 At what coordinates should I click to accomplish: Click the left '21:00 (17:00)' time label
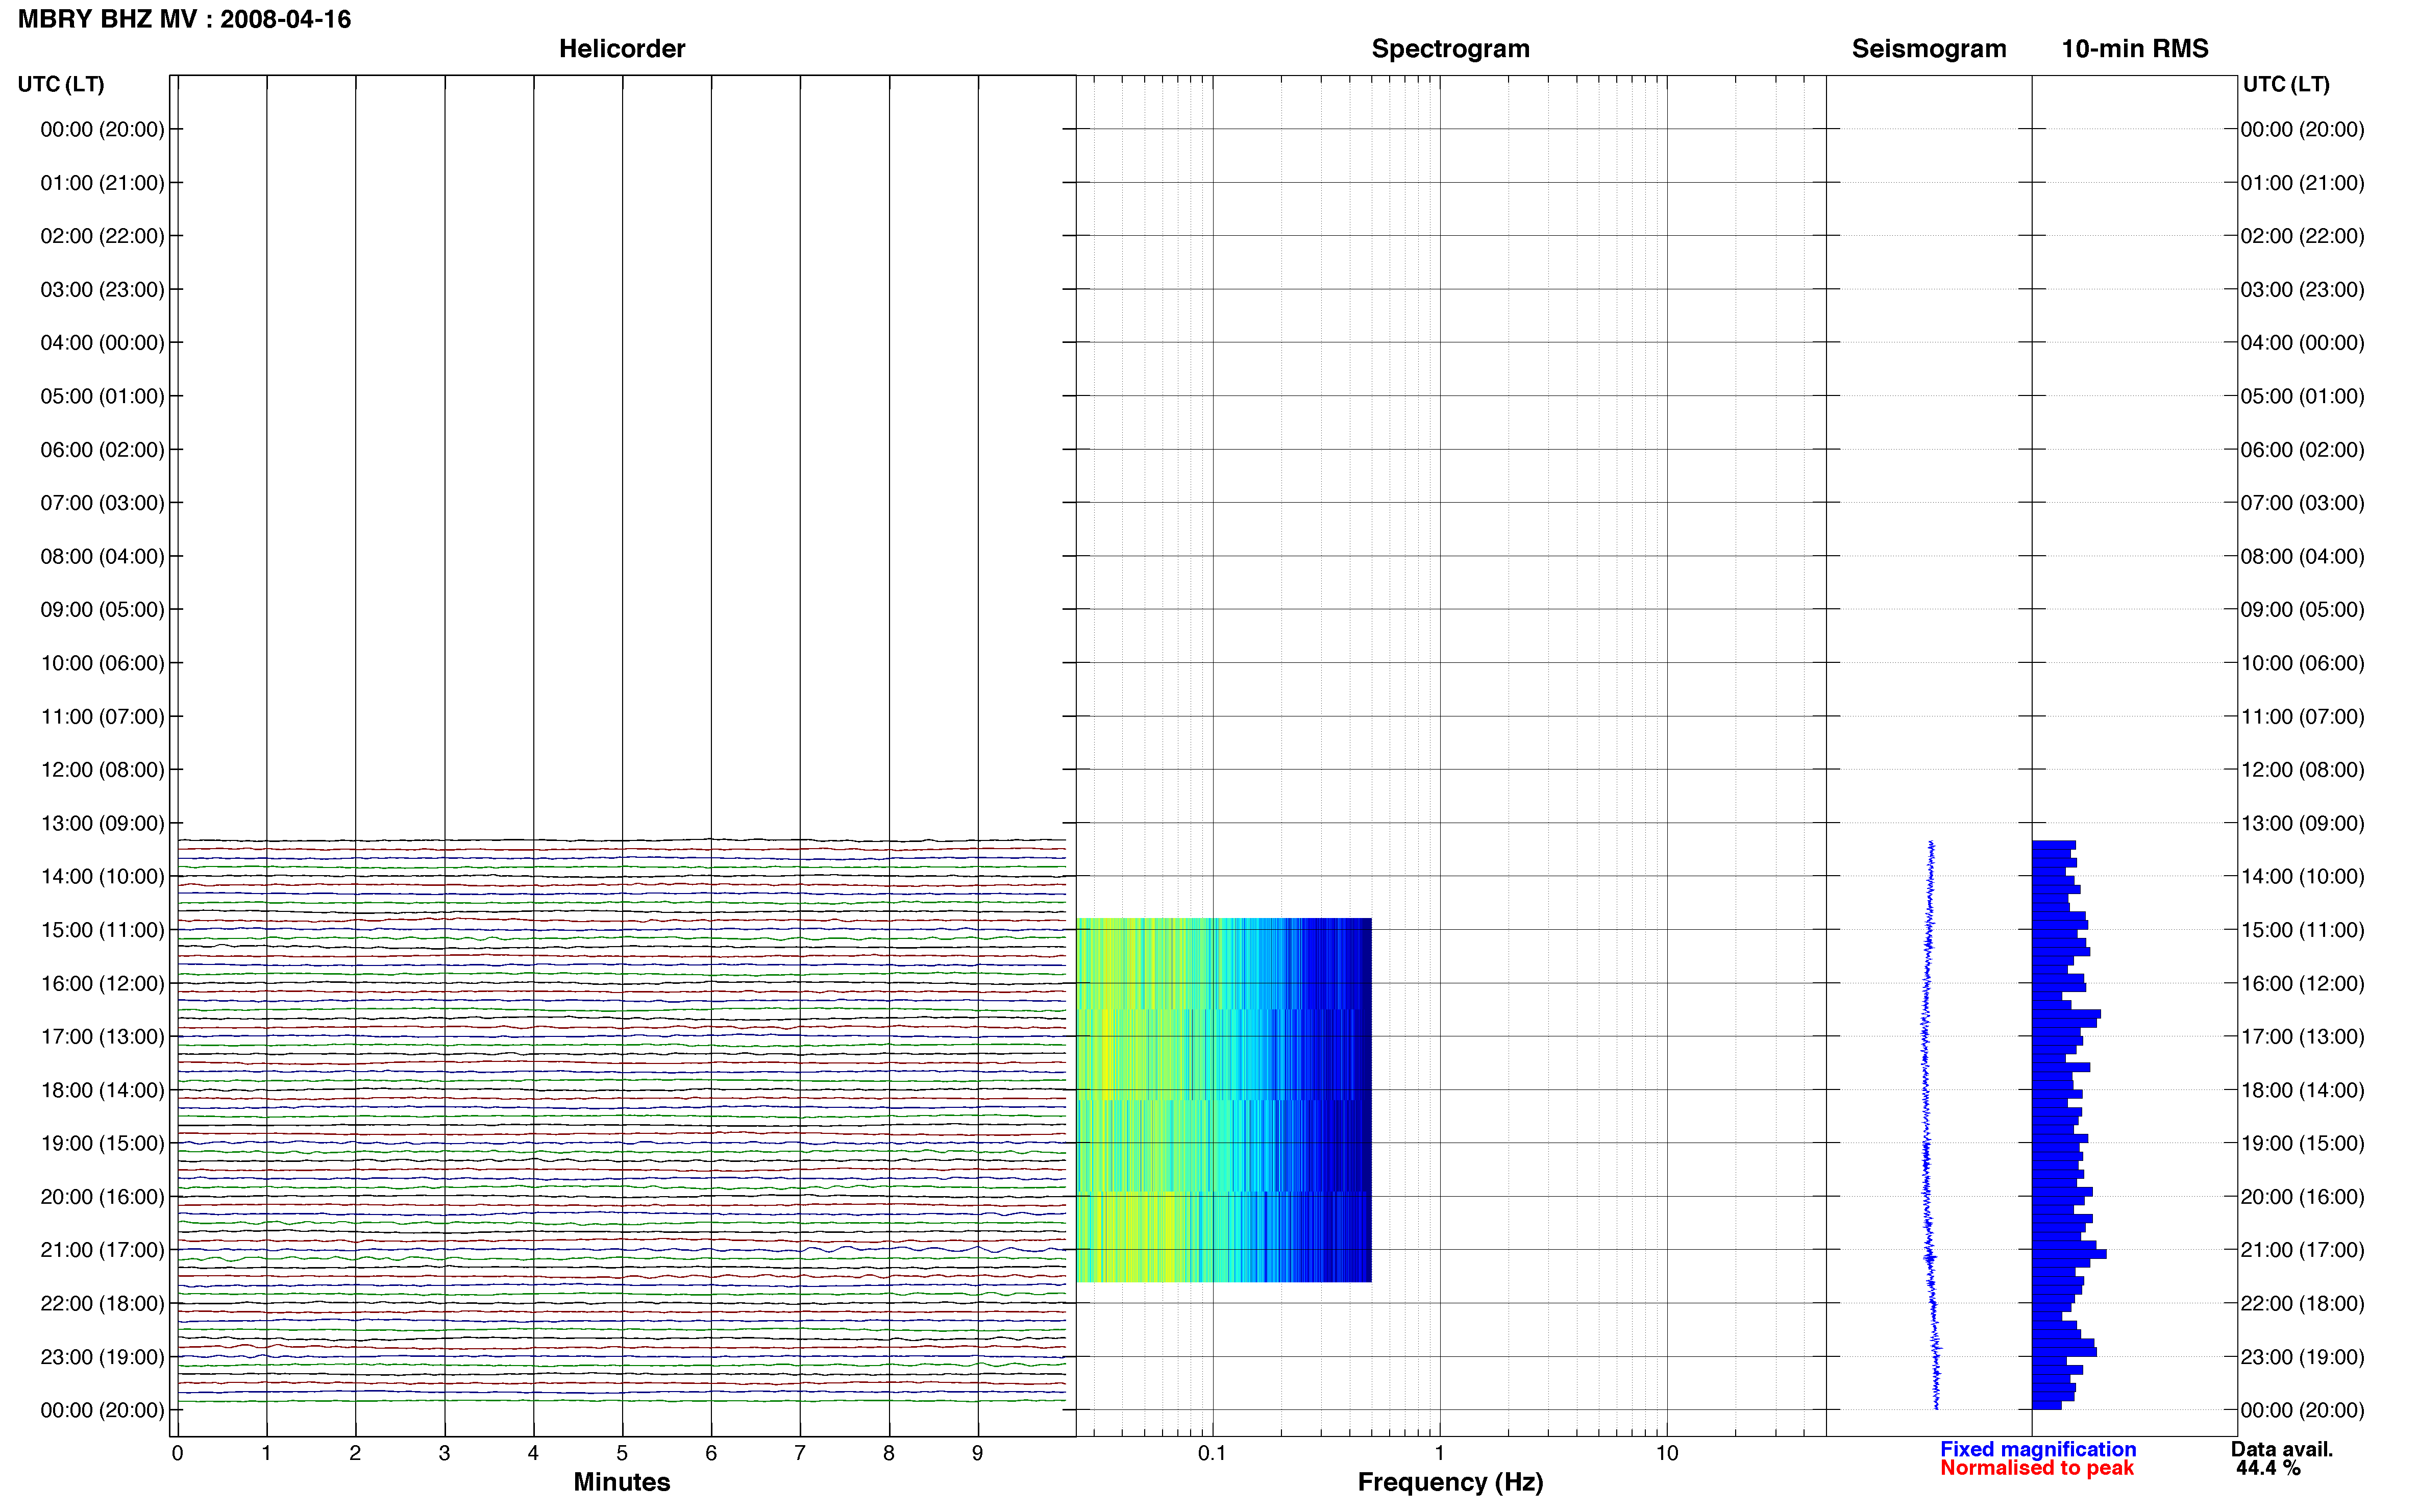[102, 1250]
